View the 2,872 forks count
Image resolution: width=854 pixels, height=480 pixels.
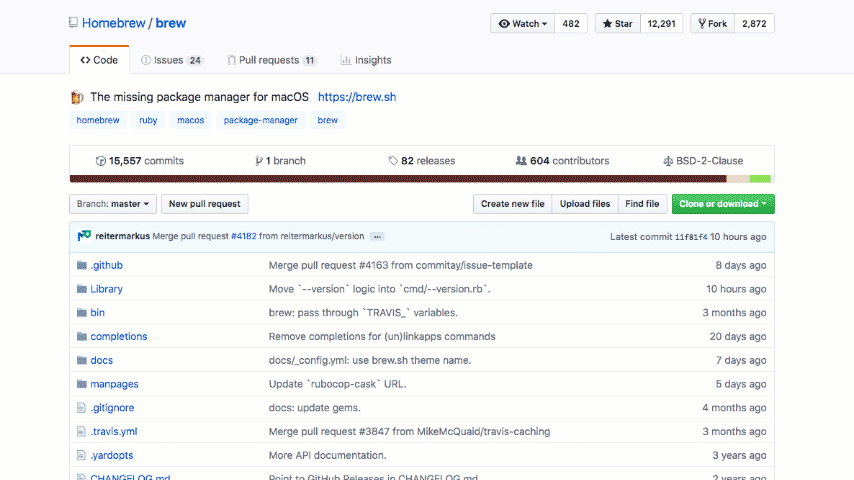pos(754,23)
